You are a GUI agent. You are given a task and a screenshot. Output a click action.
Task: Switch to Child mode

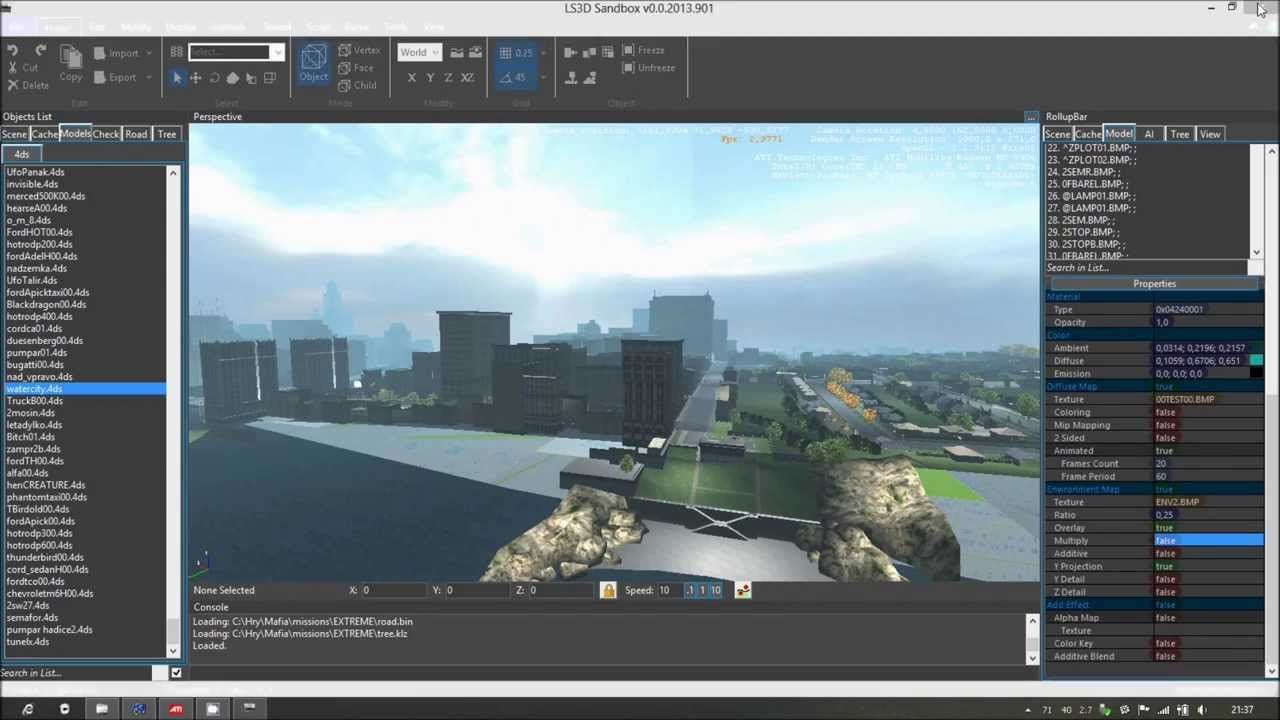(x=357, y=85)
